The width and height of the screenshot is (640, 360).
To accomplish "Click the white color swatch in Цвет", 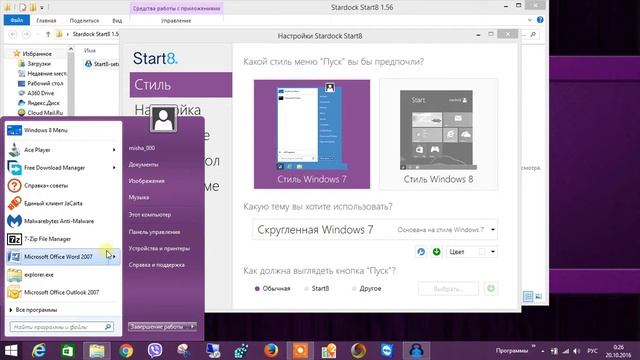I will click(x=482, y=252).
